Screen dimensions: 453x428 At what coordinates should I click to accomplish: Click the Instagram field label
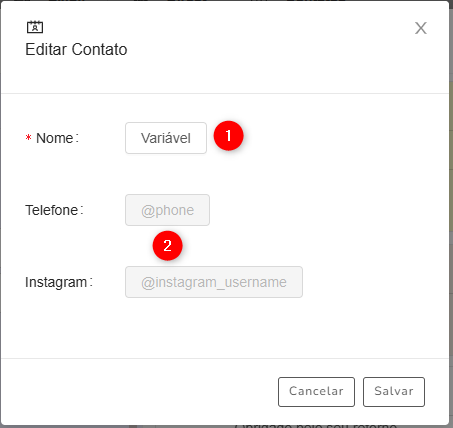(59, 282)
